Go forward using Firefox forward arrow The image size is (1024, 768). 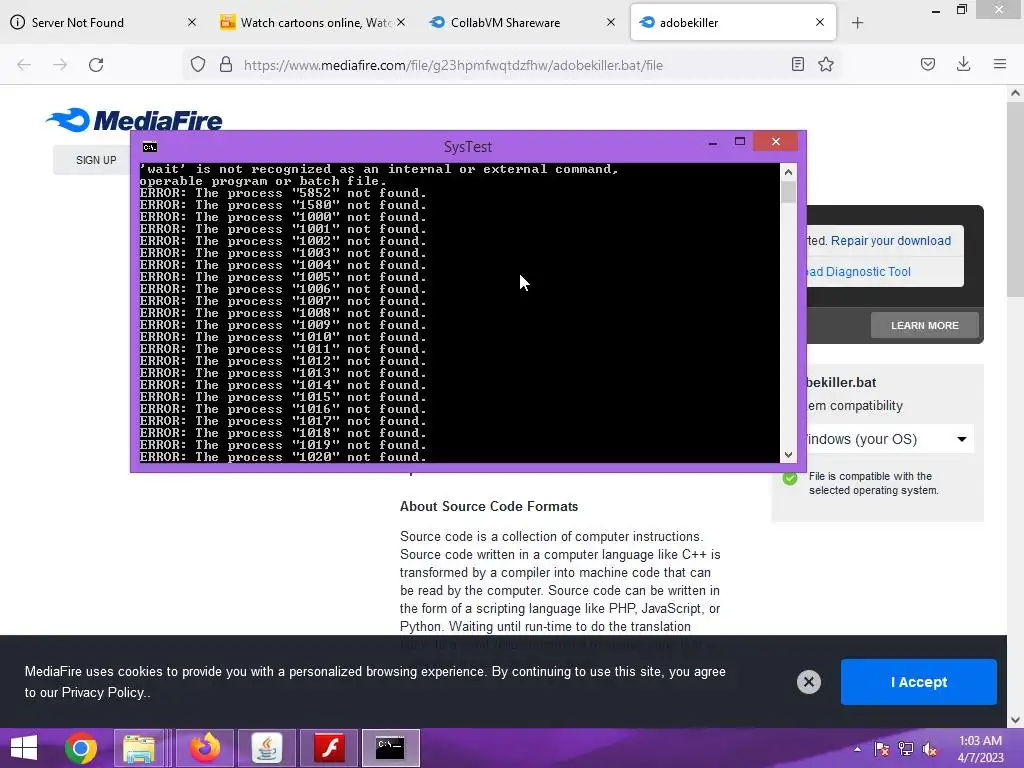60,65
